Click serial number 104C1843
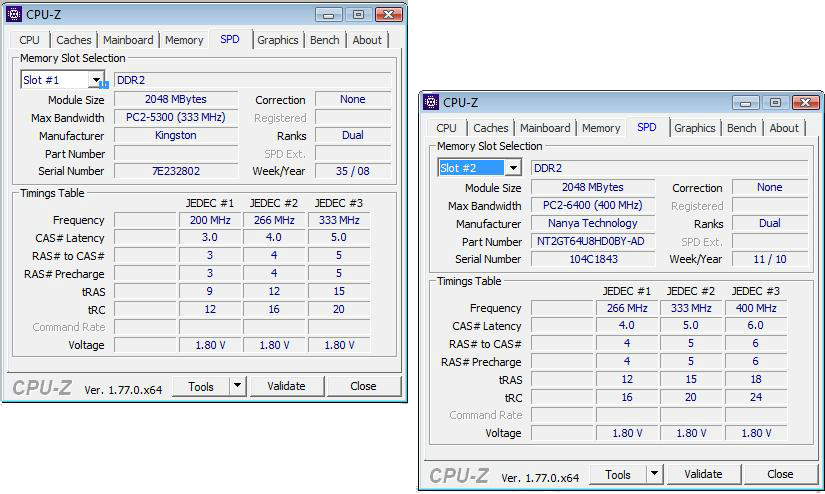 (593, 259)
